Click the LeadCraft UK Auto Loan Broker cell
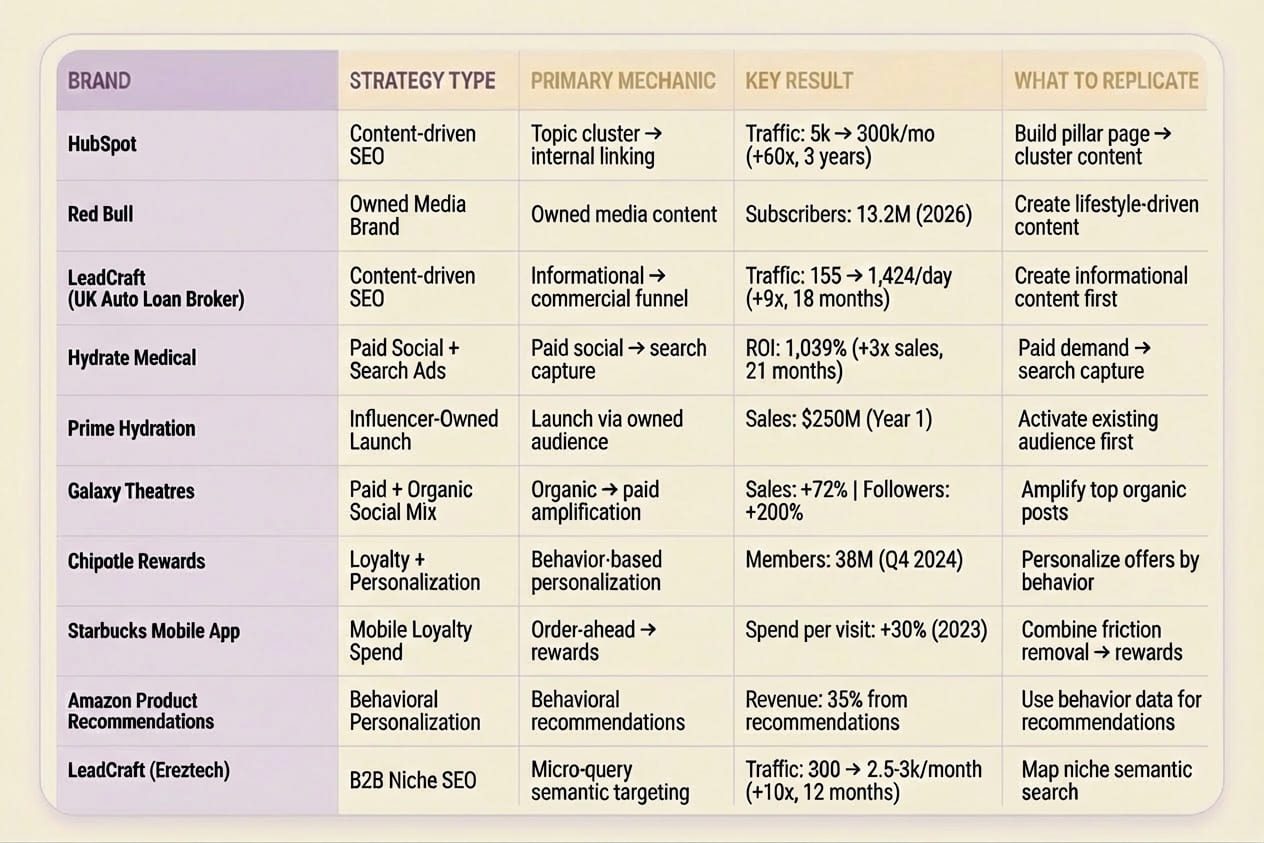Image resolution: width=1264 pixels, height=843 pixels. click(x=155, y=287)
